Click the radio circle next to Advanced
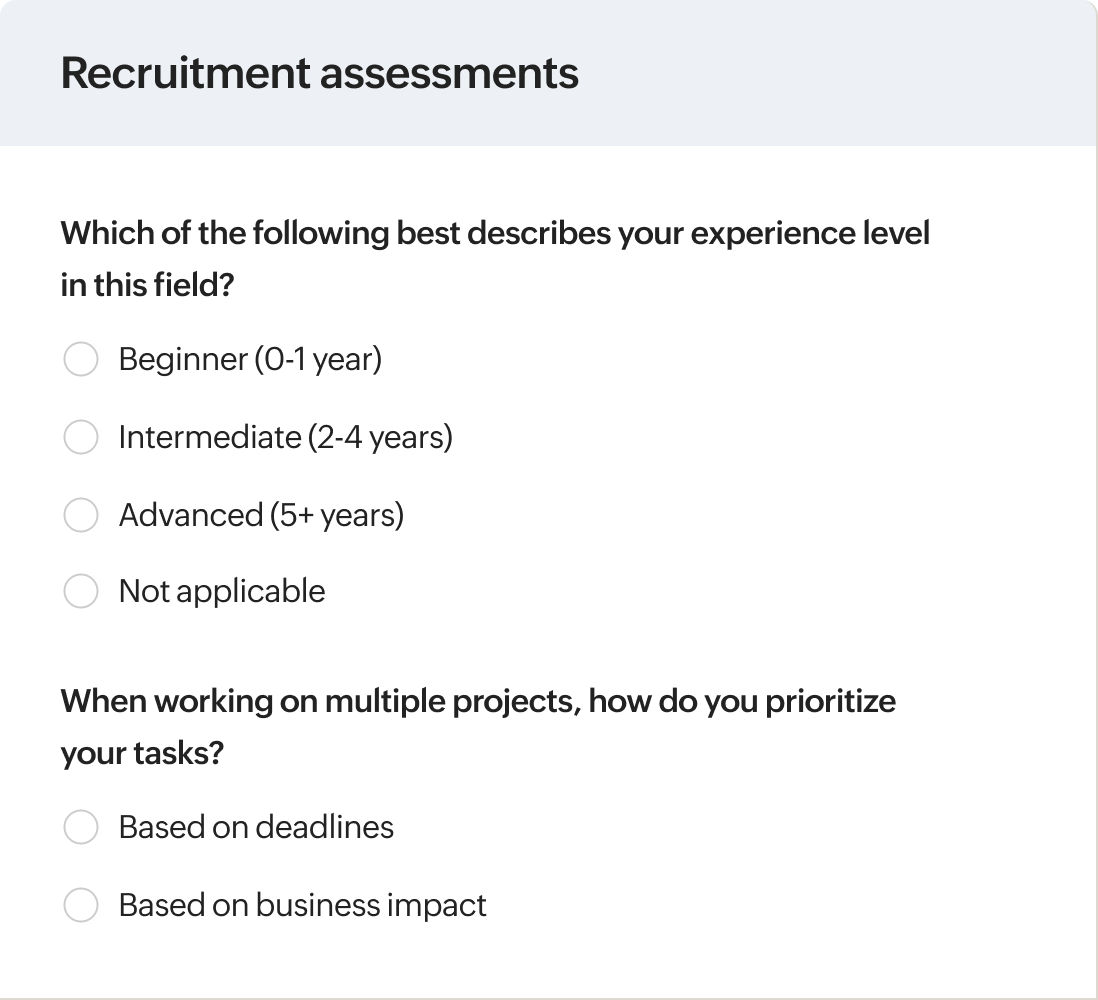 (x=81, y=515)
